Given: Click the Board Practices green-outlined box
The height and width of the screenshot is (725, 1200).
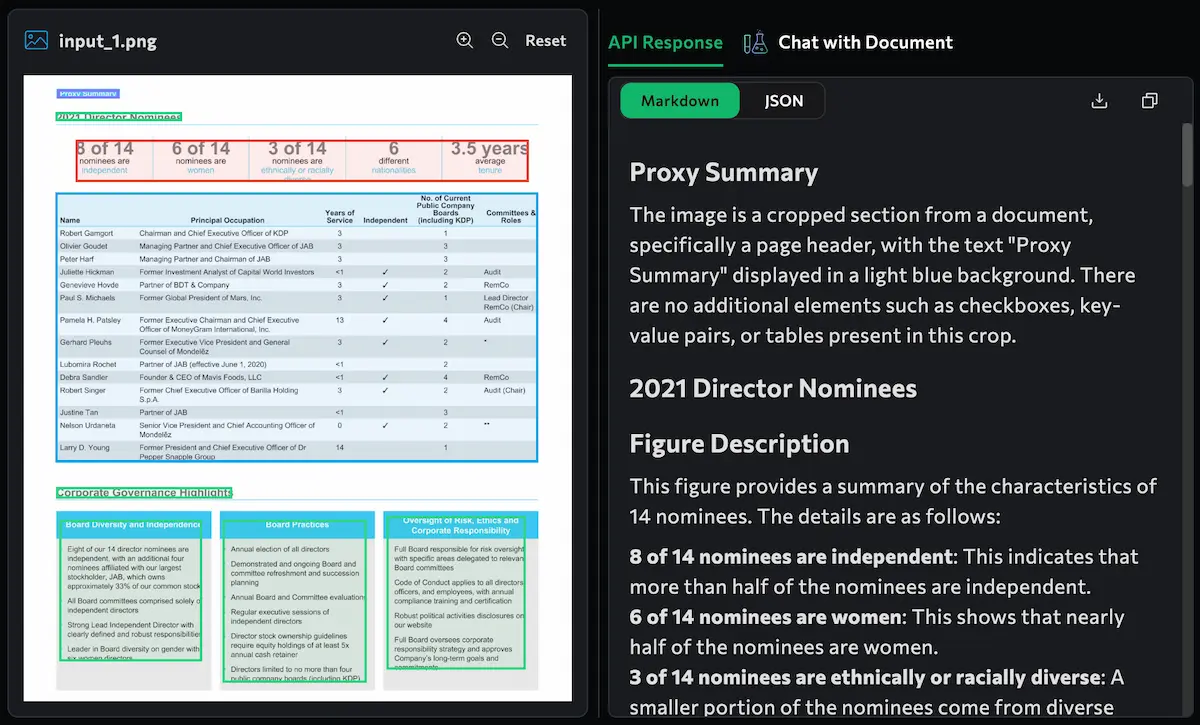Looking at the screenshot, I should [295, 600].
